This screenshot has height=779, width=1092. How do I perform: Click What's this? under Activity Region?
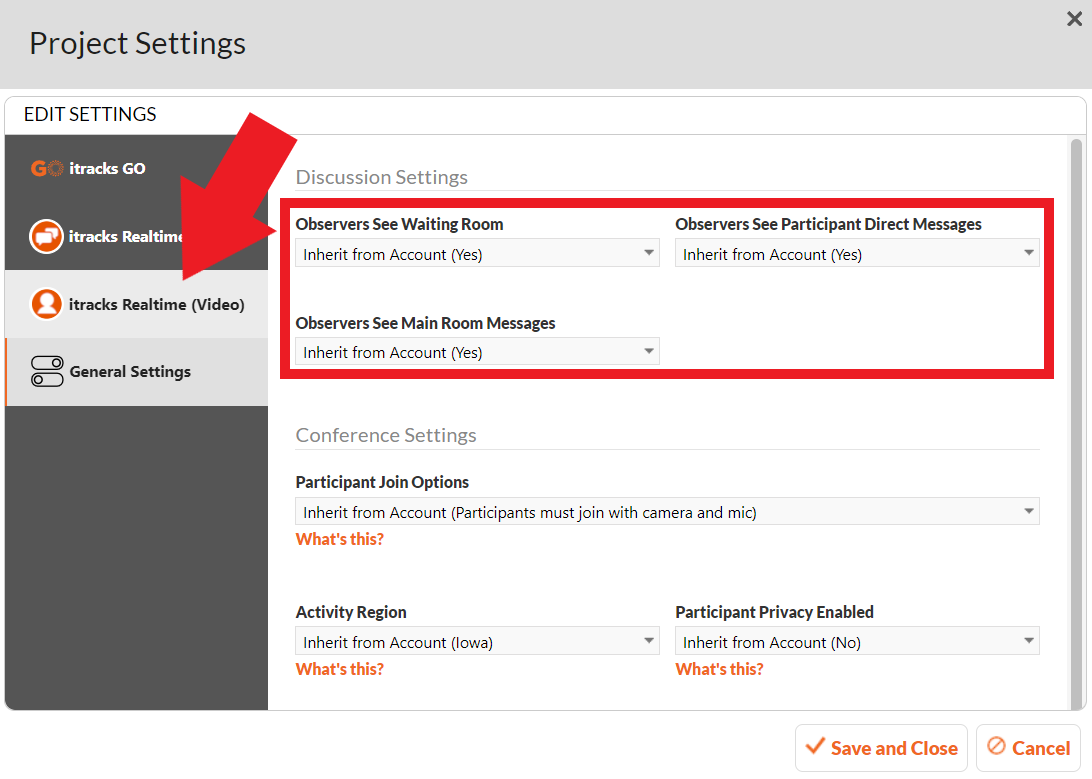point(339,669)
